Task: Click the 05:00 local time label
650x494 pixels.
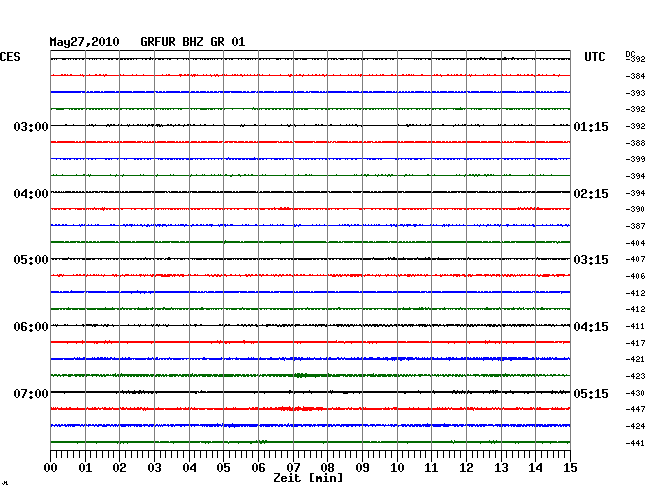Action: 31,260
